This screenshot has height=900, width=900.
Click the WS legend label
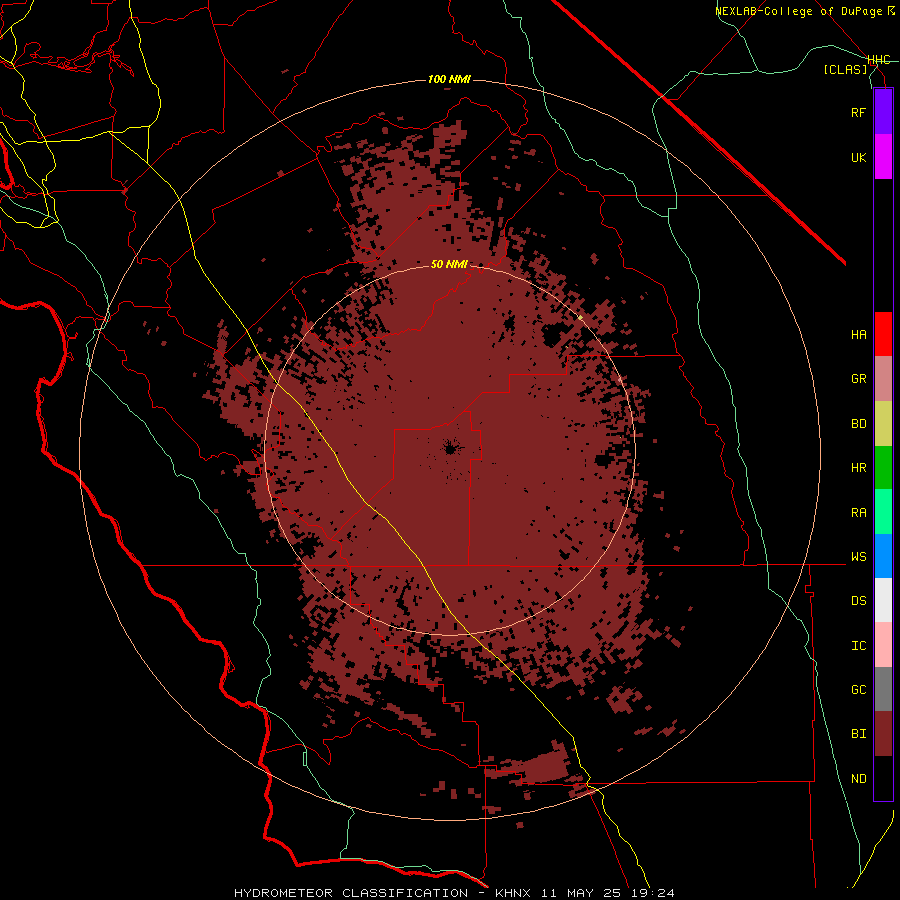click(x=859, y=557)
